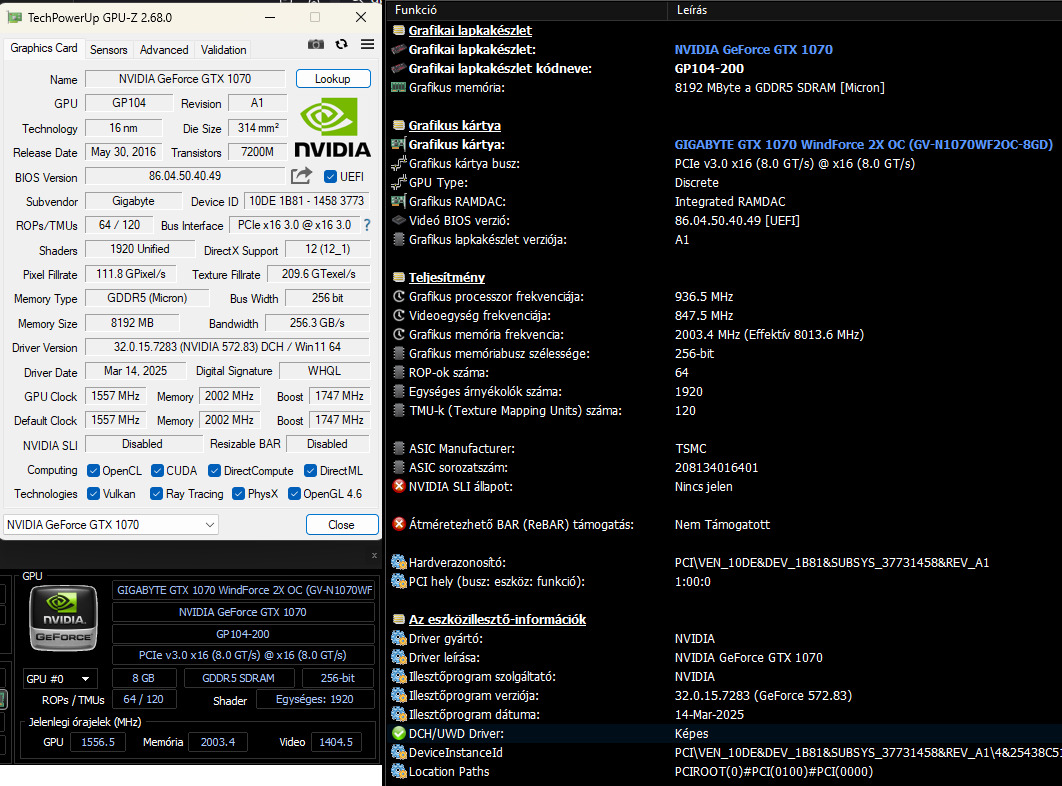The height and width of the screenshot is (786, 1062).
Task: Click the GP104-200 field in GPU panel
Action: 243,634
